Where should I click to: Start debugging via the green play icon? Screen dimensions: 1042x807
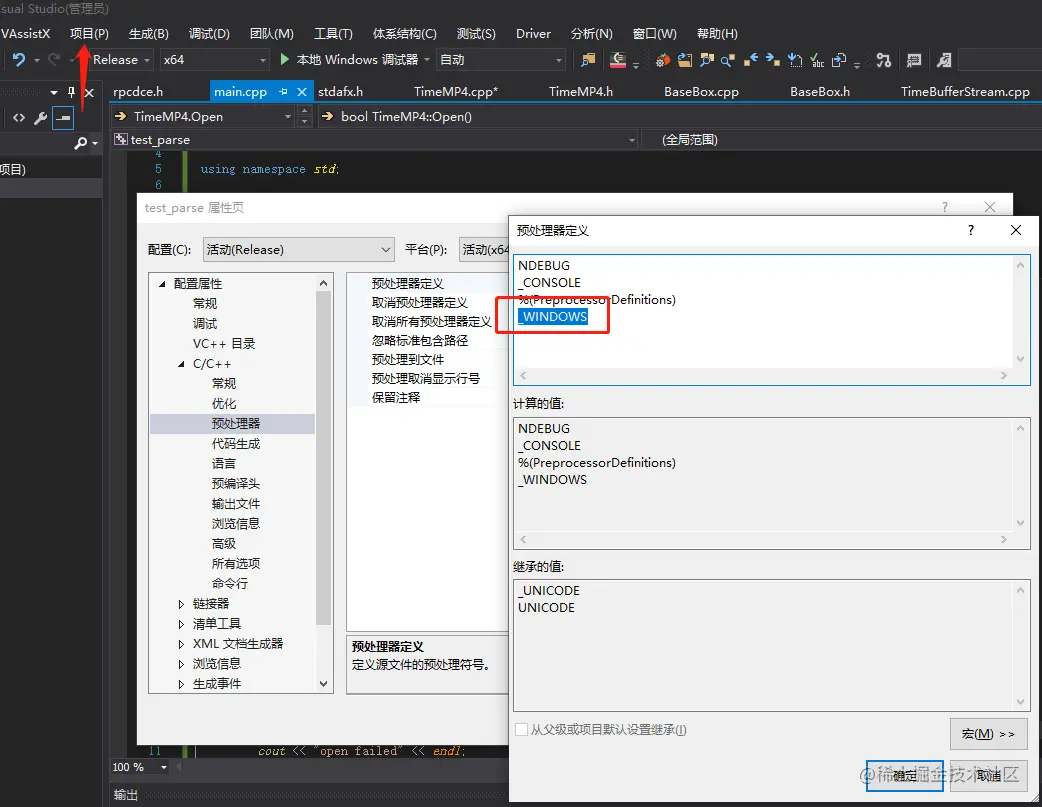point(286,59)
